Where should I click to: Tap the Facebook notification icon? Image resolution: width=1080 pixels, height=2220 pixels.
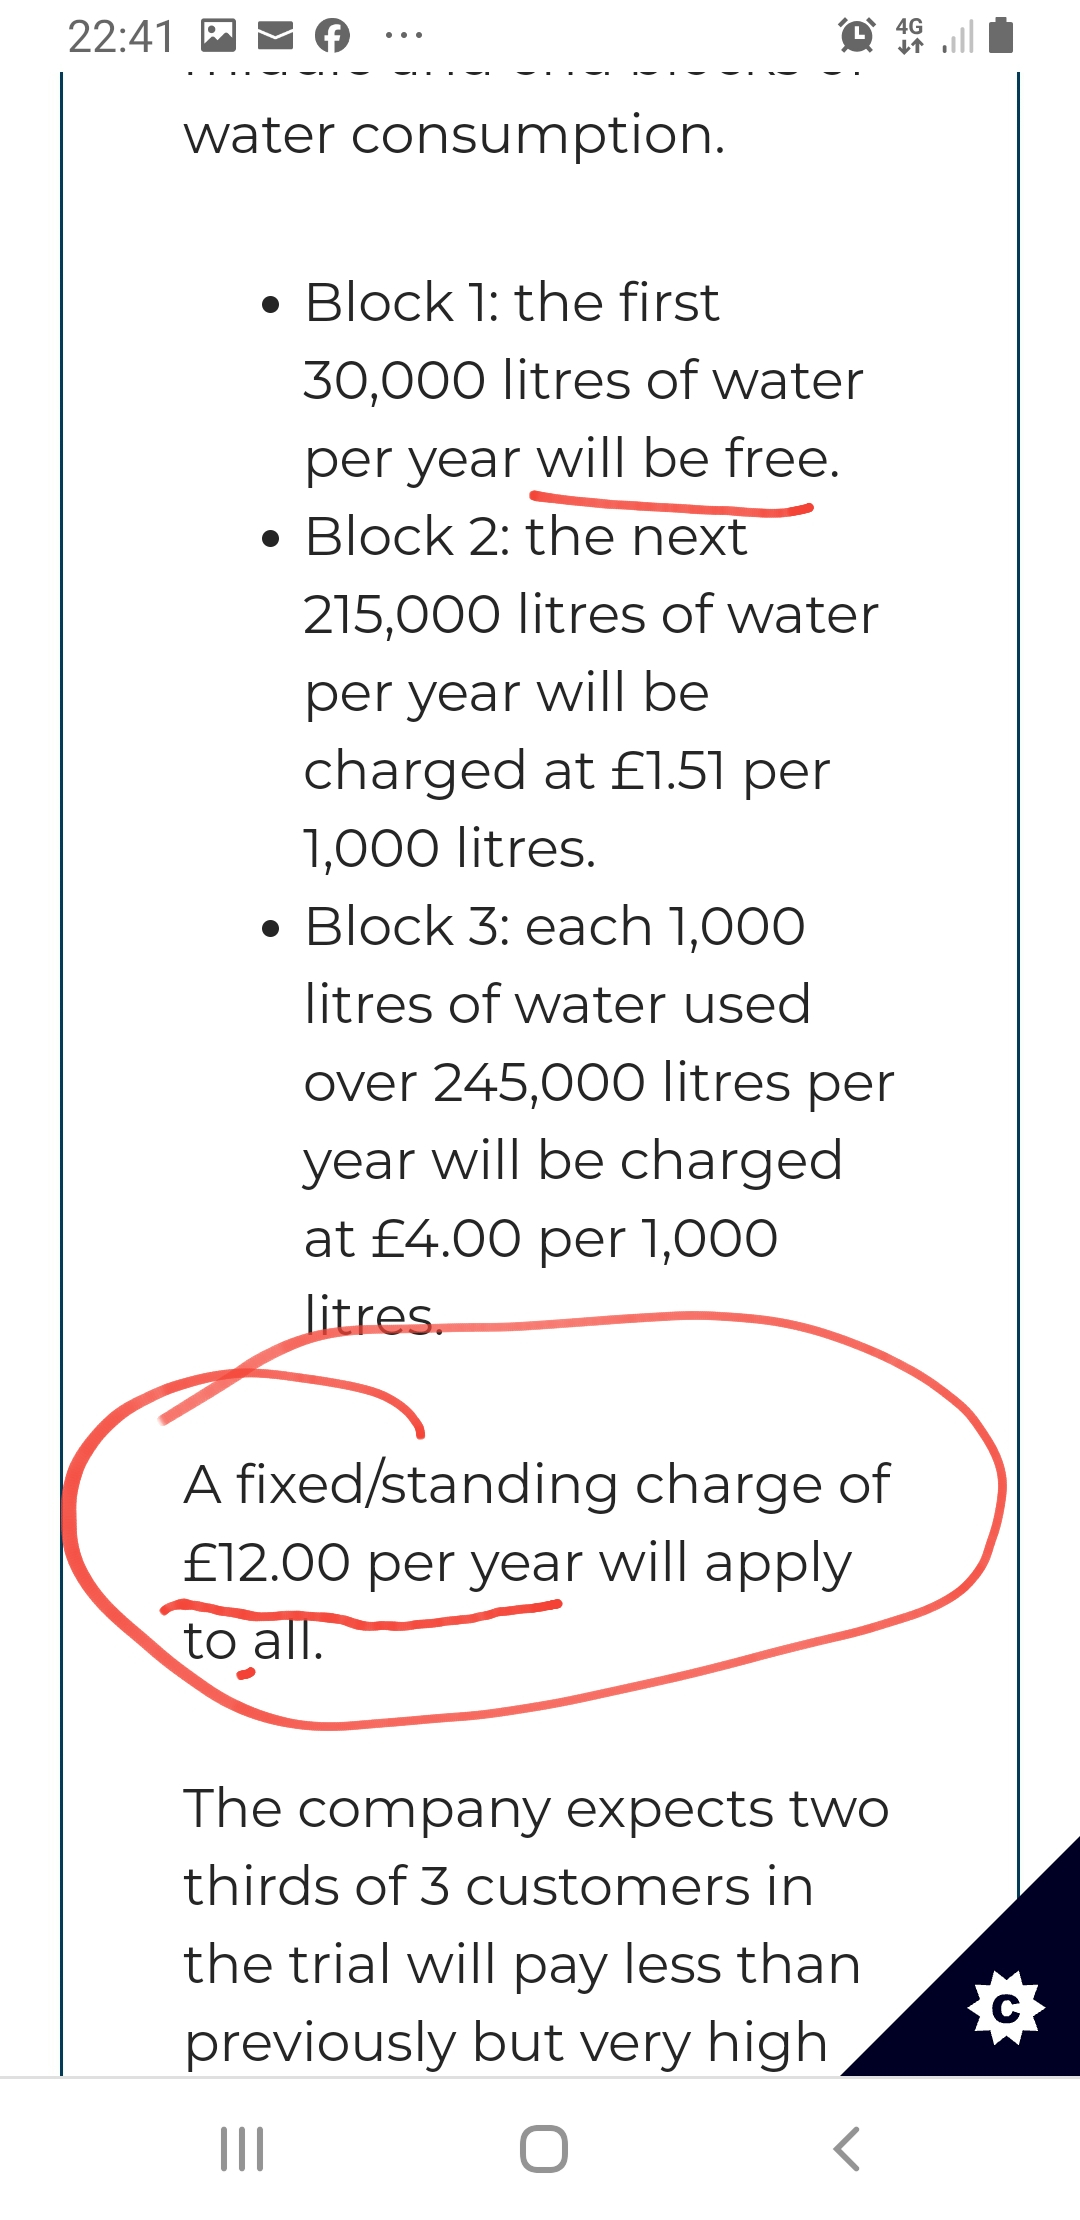click(x=332, y=36)
